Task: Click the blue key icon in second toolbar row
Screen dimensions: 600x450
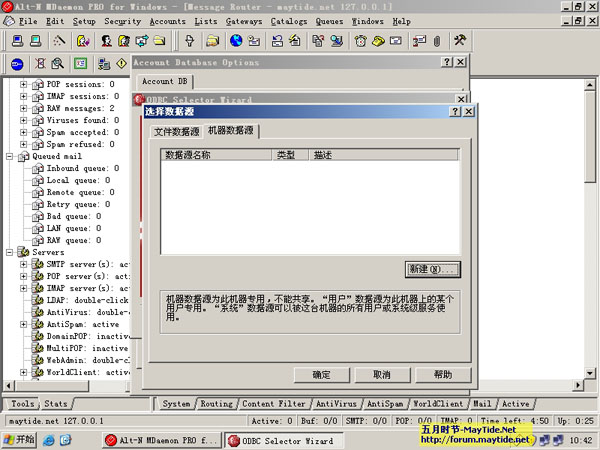Action: 17,64
